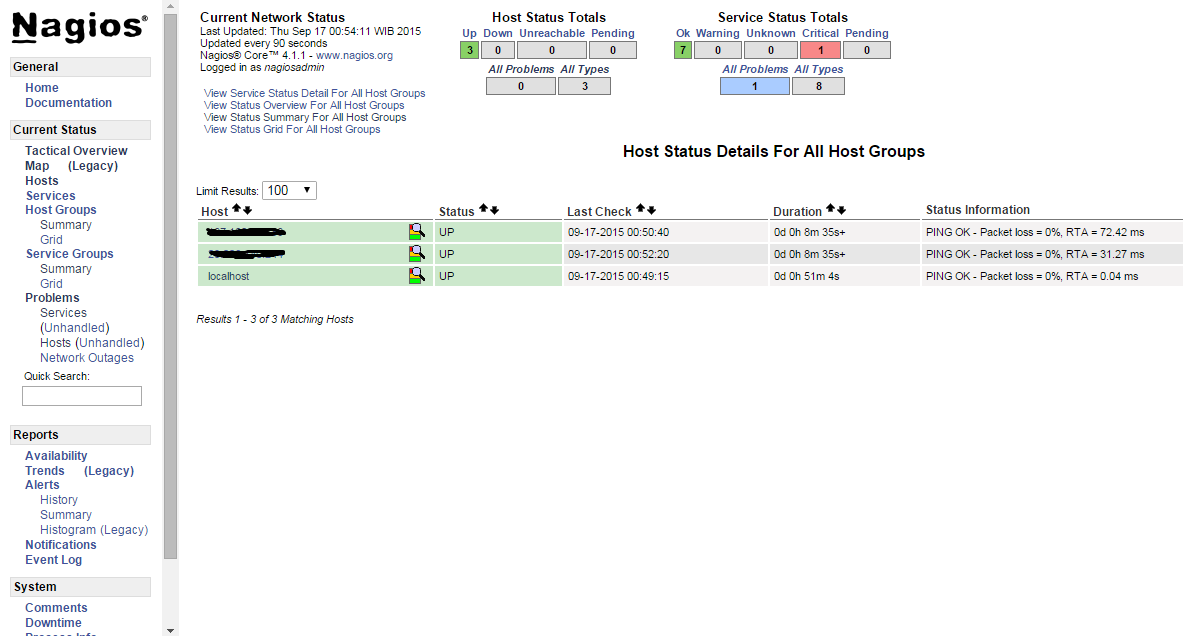This screenshot has height=636, width=1183.
Task: Focus the Quick Search input box
Action: 82,396
